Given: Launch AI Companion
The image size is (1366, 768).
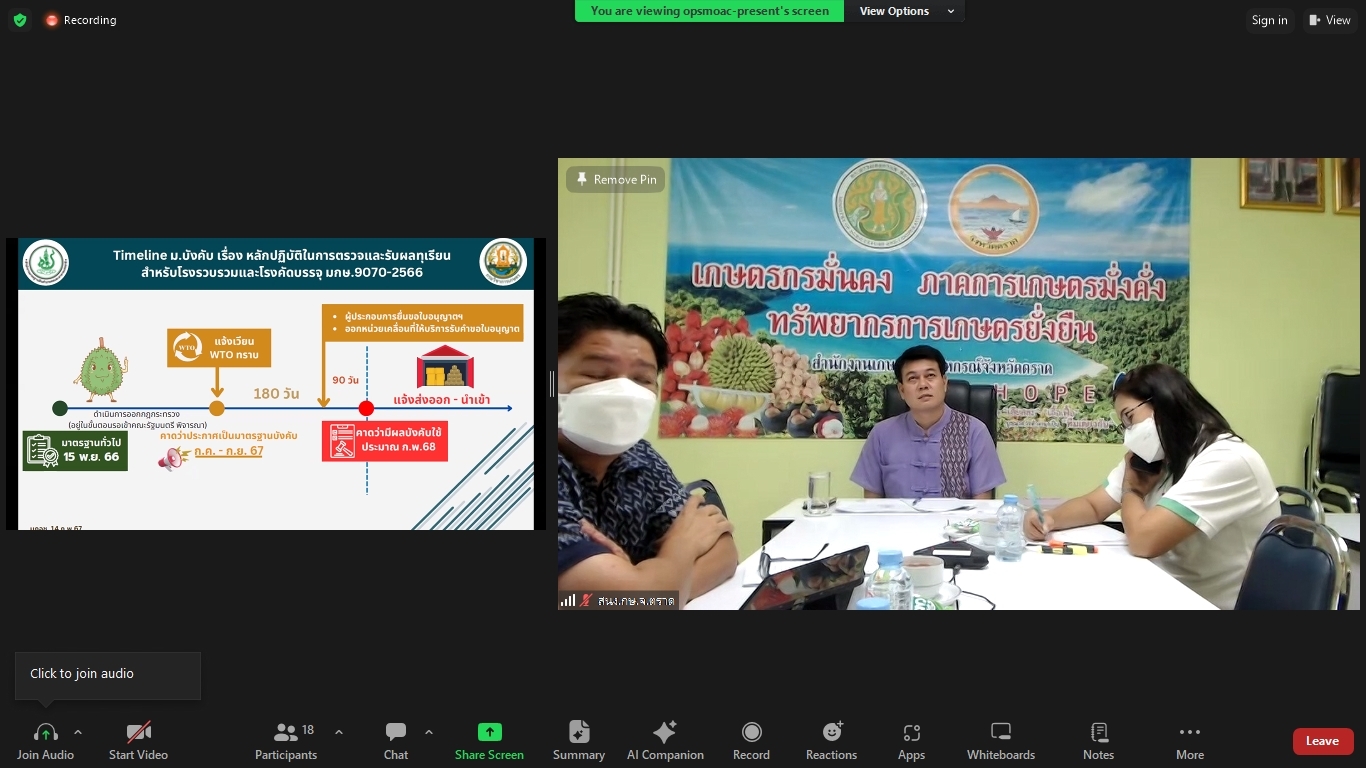Looking at the screenshot, I should (x=665, y=741).
